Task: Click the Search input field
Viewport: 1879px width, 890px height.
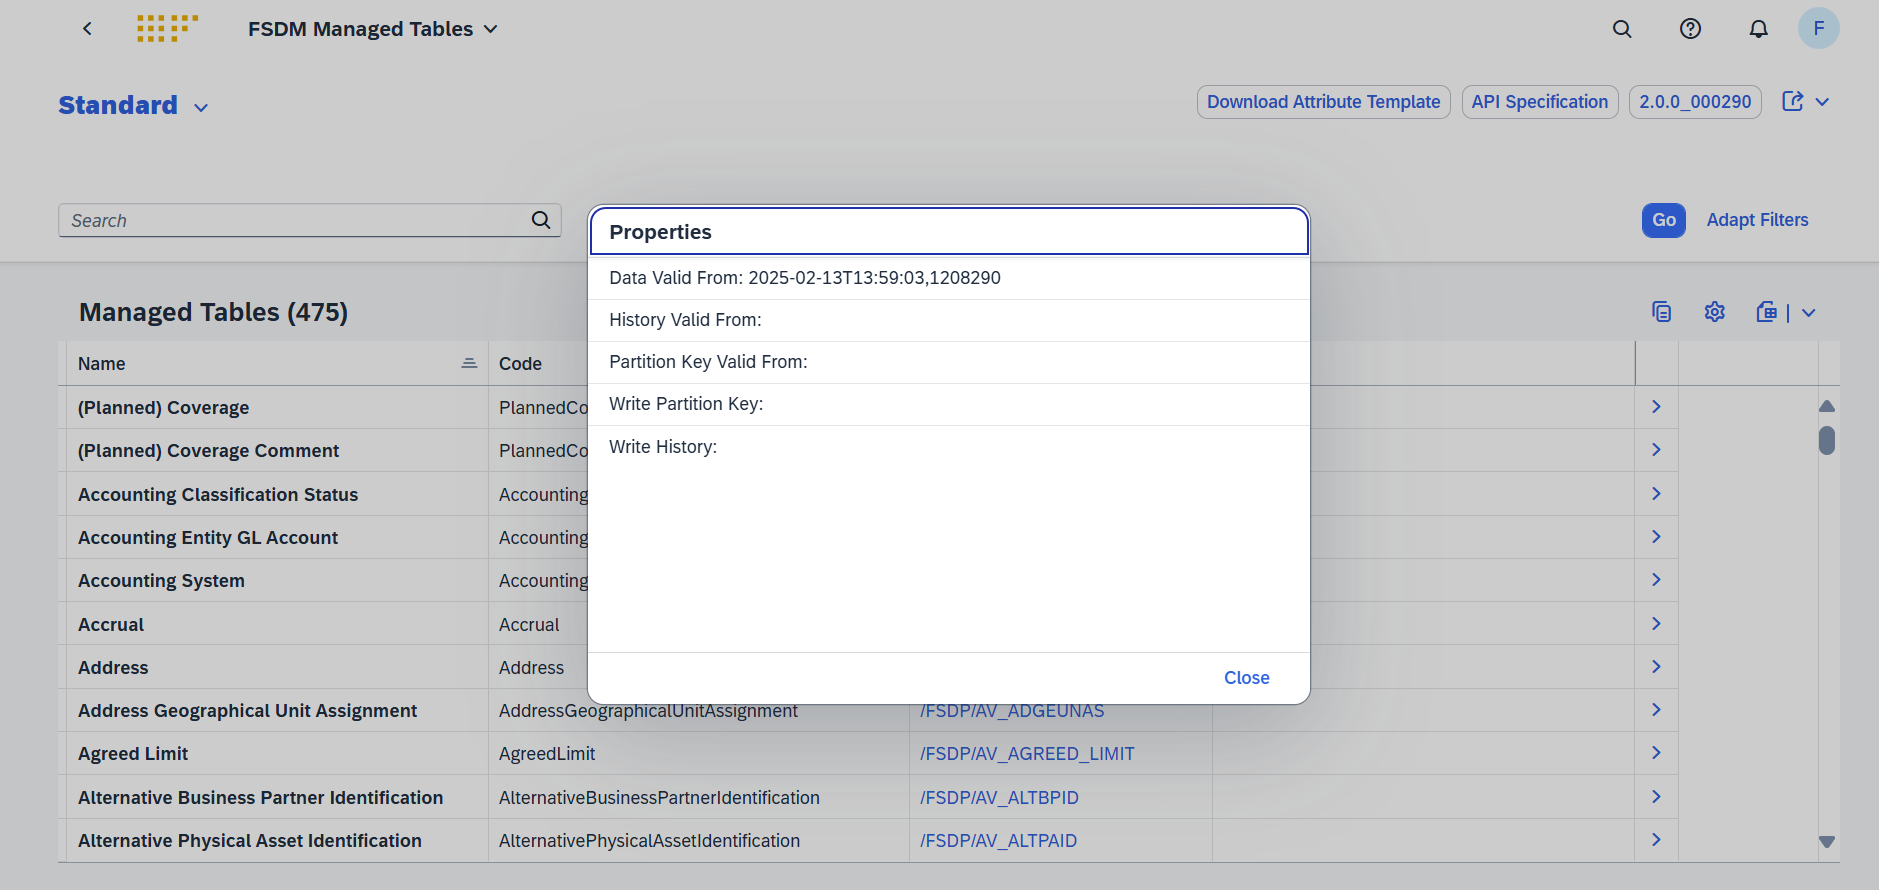Action: (295, 221)
